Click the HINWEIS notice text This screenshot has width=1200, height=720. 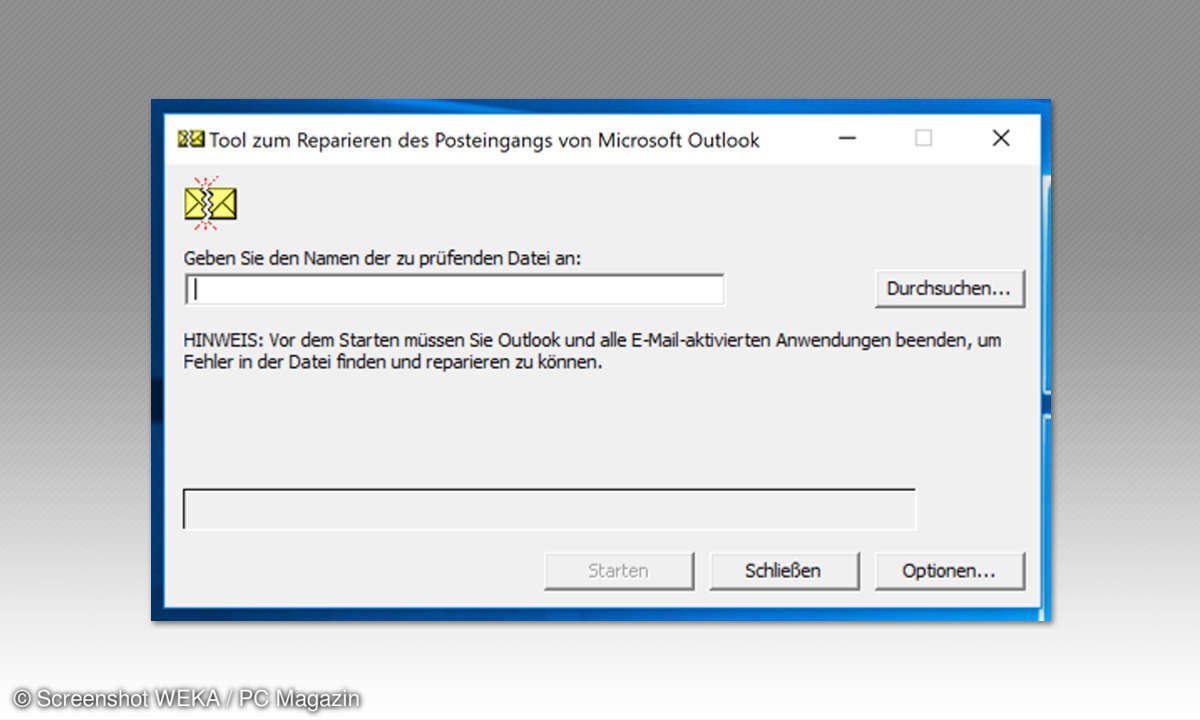593,351
